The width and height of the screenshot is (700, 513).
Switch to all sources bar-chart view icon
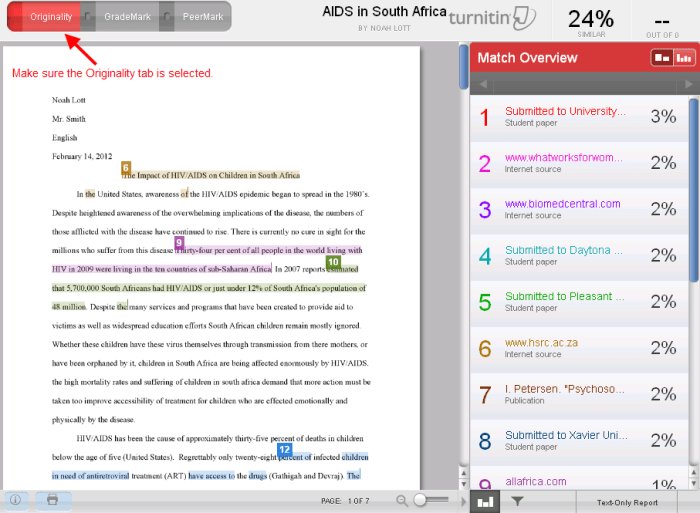point(684,58)
